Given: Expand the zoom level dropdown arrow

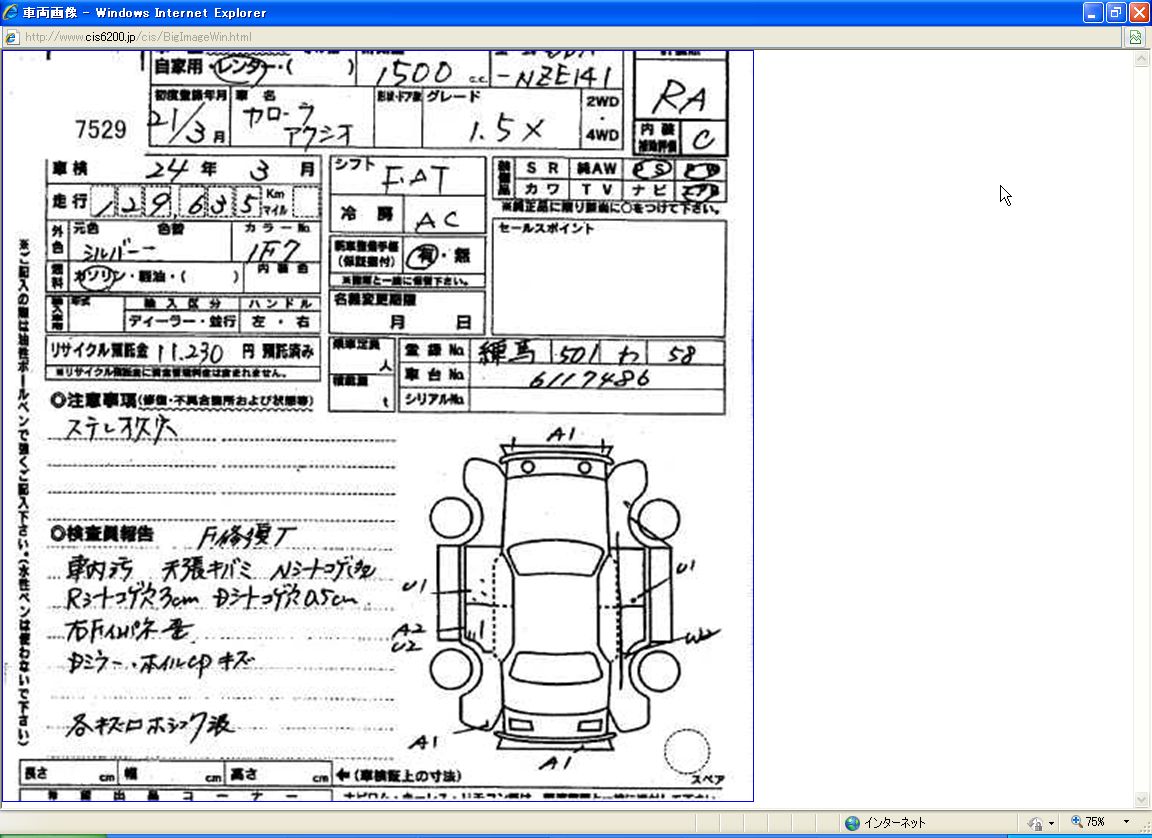Looking at the screenshot, I should coord(1126,823).
